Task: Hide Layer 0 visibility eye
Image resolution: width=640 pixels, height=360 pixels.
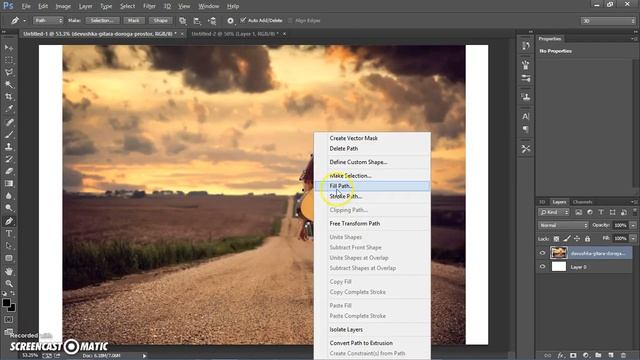Action: pos(542,267)
